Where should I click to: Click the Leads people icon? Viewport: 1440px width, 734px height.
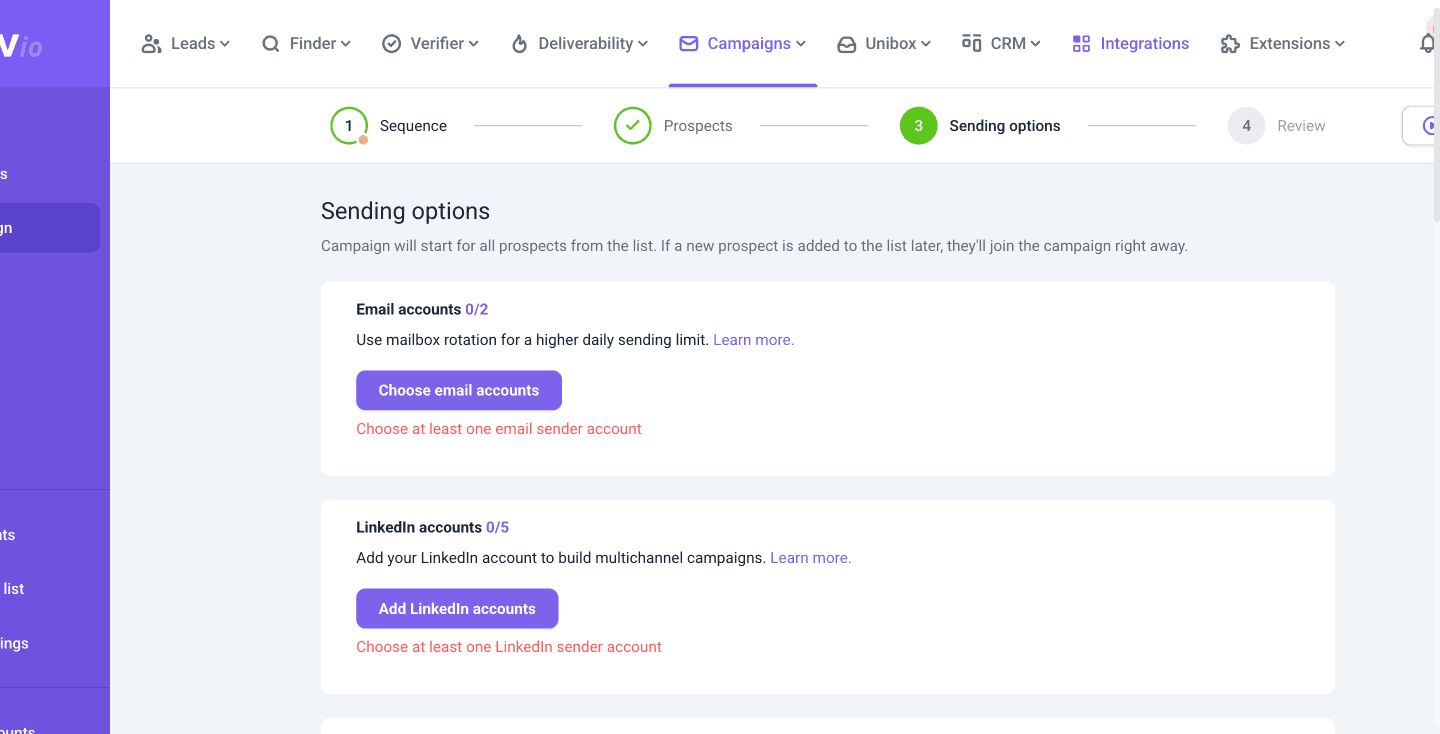(151, 44)
